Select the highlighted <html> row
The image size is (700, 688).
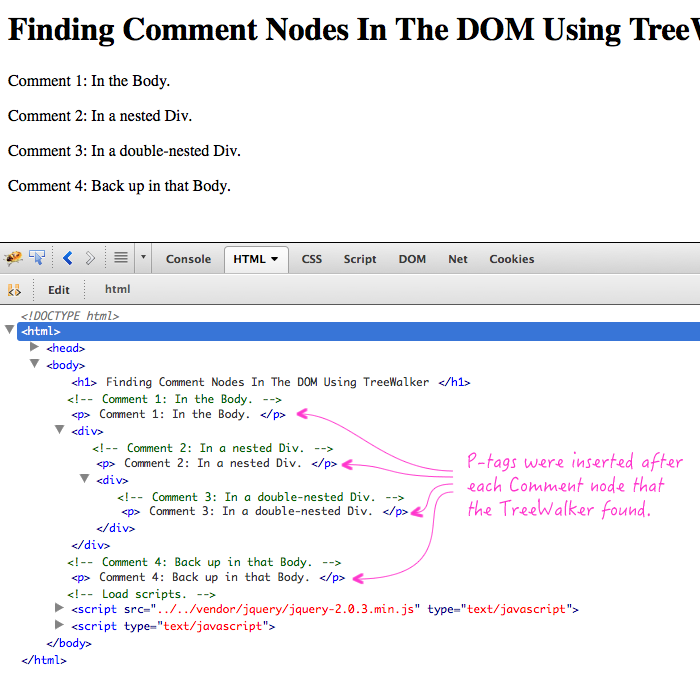point(358,331)
